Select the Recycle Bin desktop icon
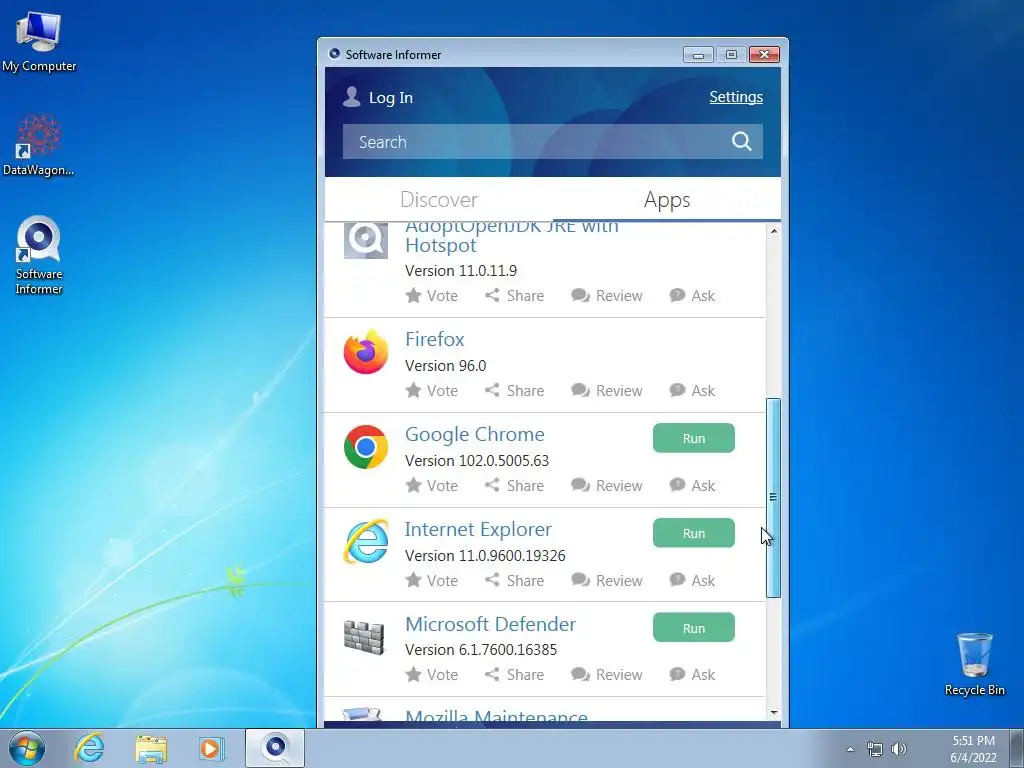Screen dimensions: 1024x768 click(974, 664)
